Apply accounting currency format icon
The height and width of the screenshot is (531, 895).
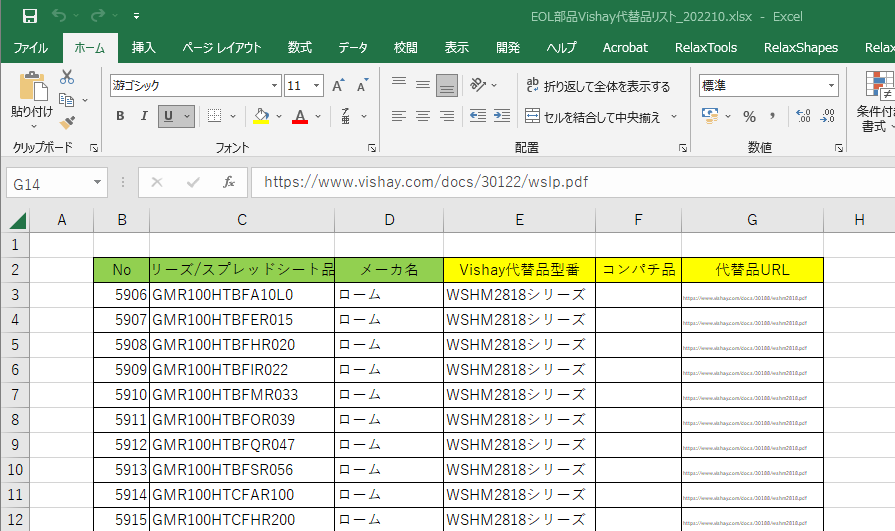(710, 116)
